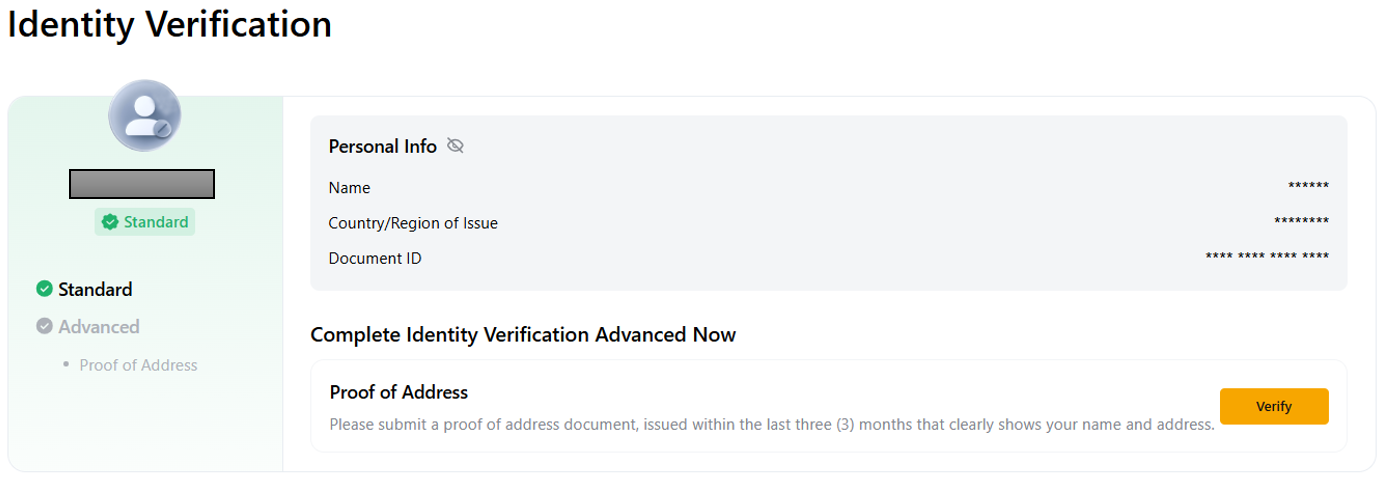Click the green shield icon in Standard badge
Screen dimensions: 1381x486
[x=110, y=222]
